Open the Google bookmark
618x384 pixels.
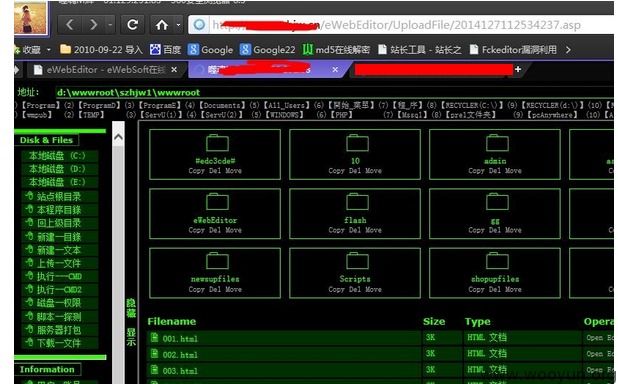coord(210,50)
